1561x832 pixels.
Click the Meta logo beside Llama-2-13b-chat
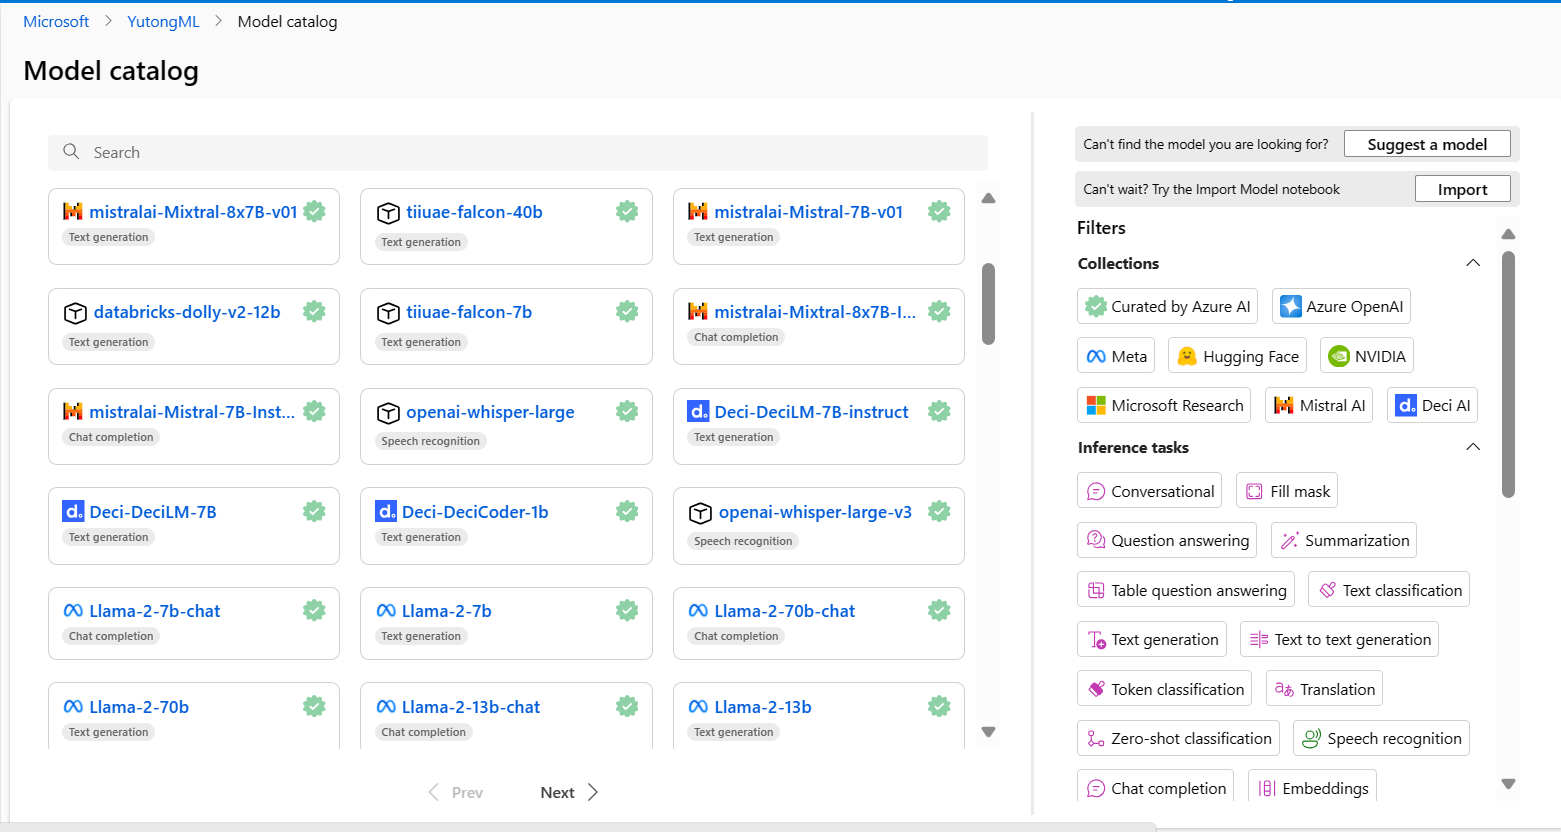click(386, 707)
